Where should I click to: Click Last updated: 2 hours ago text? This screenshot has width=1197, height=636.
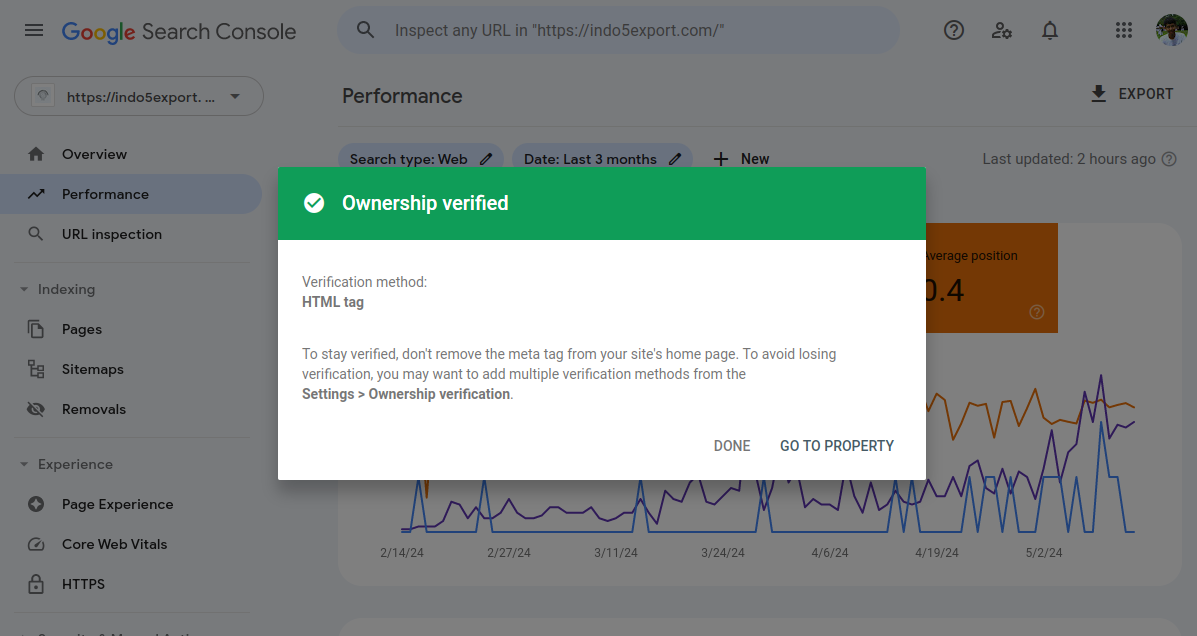[1069, 159]
